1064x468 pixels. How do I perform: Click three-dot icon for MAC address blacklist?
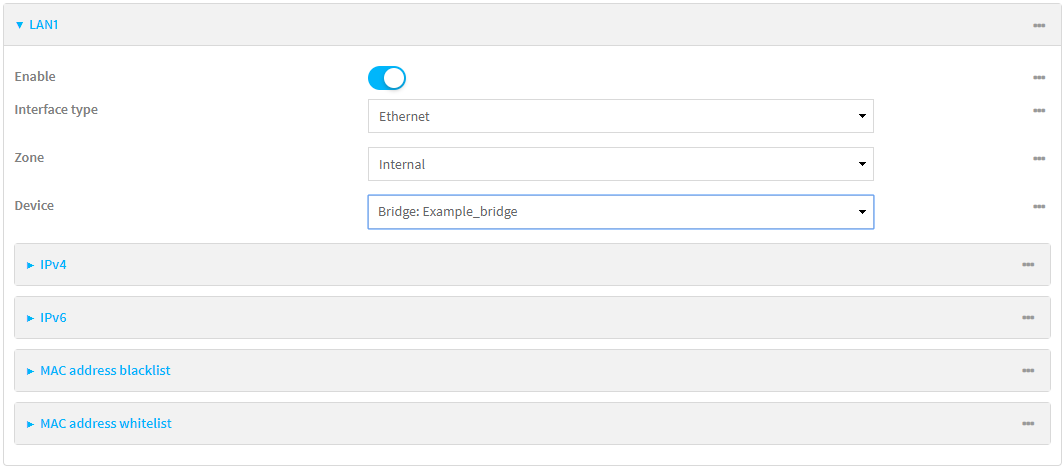1028,371
